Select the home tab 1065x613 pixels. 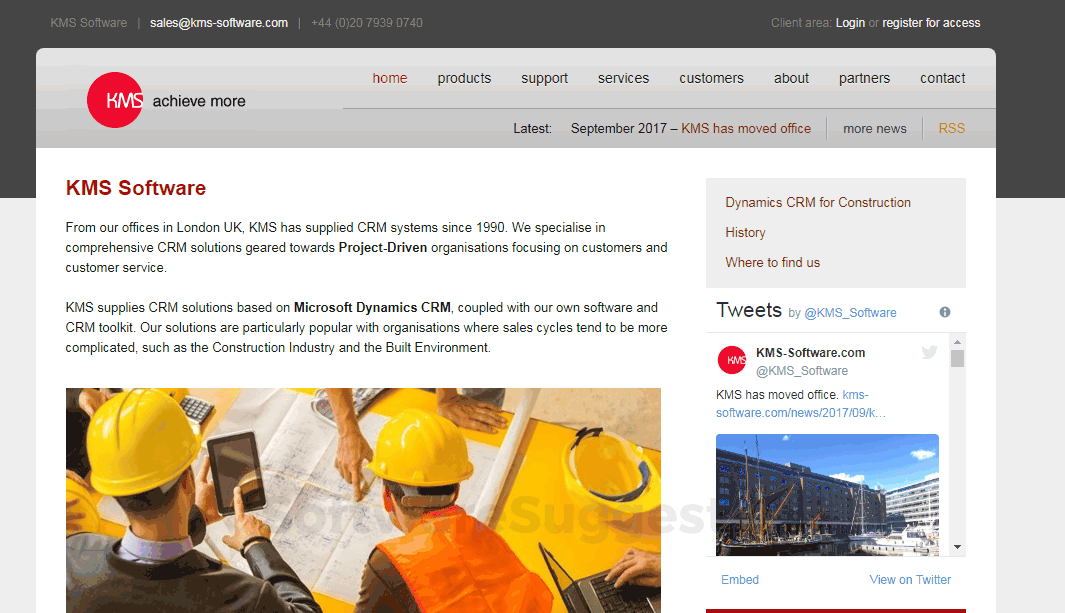coord(389,78)
